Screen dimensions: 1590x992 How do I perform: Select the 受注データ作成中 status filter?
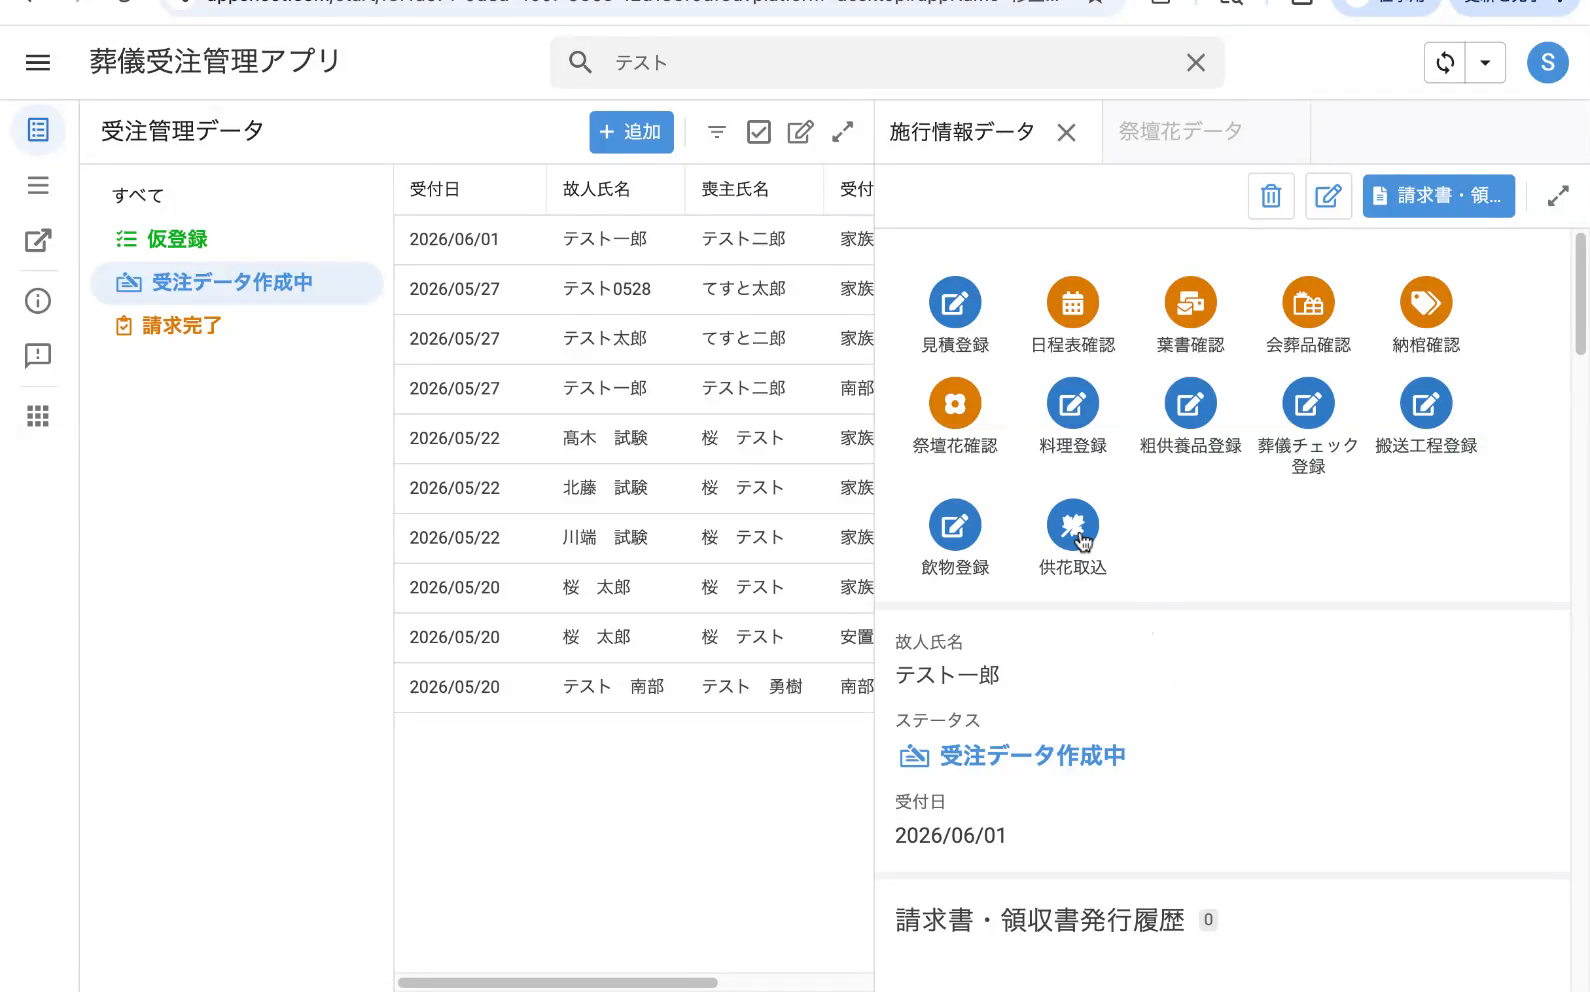[237, 283]
